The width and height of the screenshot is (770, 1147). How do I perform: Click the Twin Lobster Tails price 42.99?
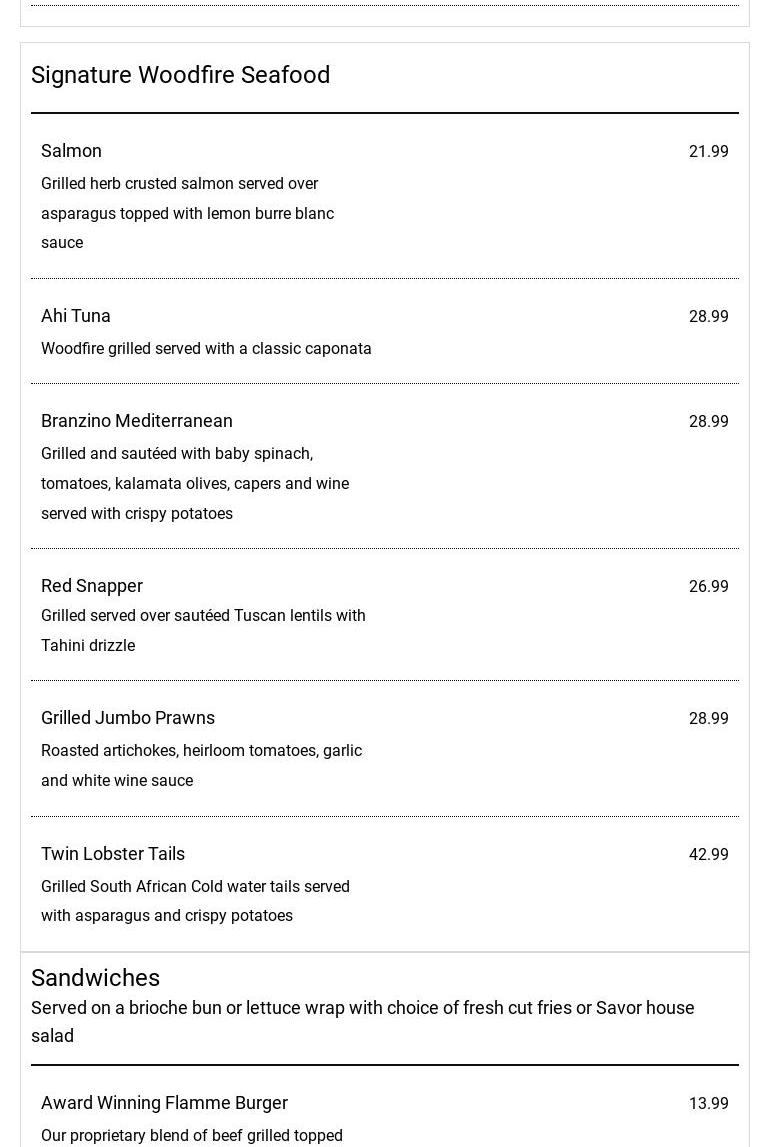tap(708, 855)
